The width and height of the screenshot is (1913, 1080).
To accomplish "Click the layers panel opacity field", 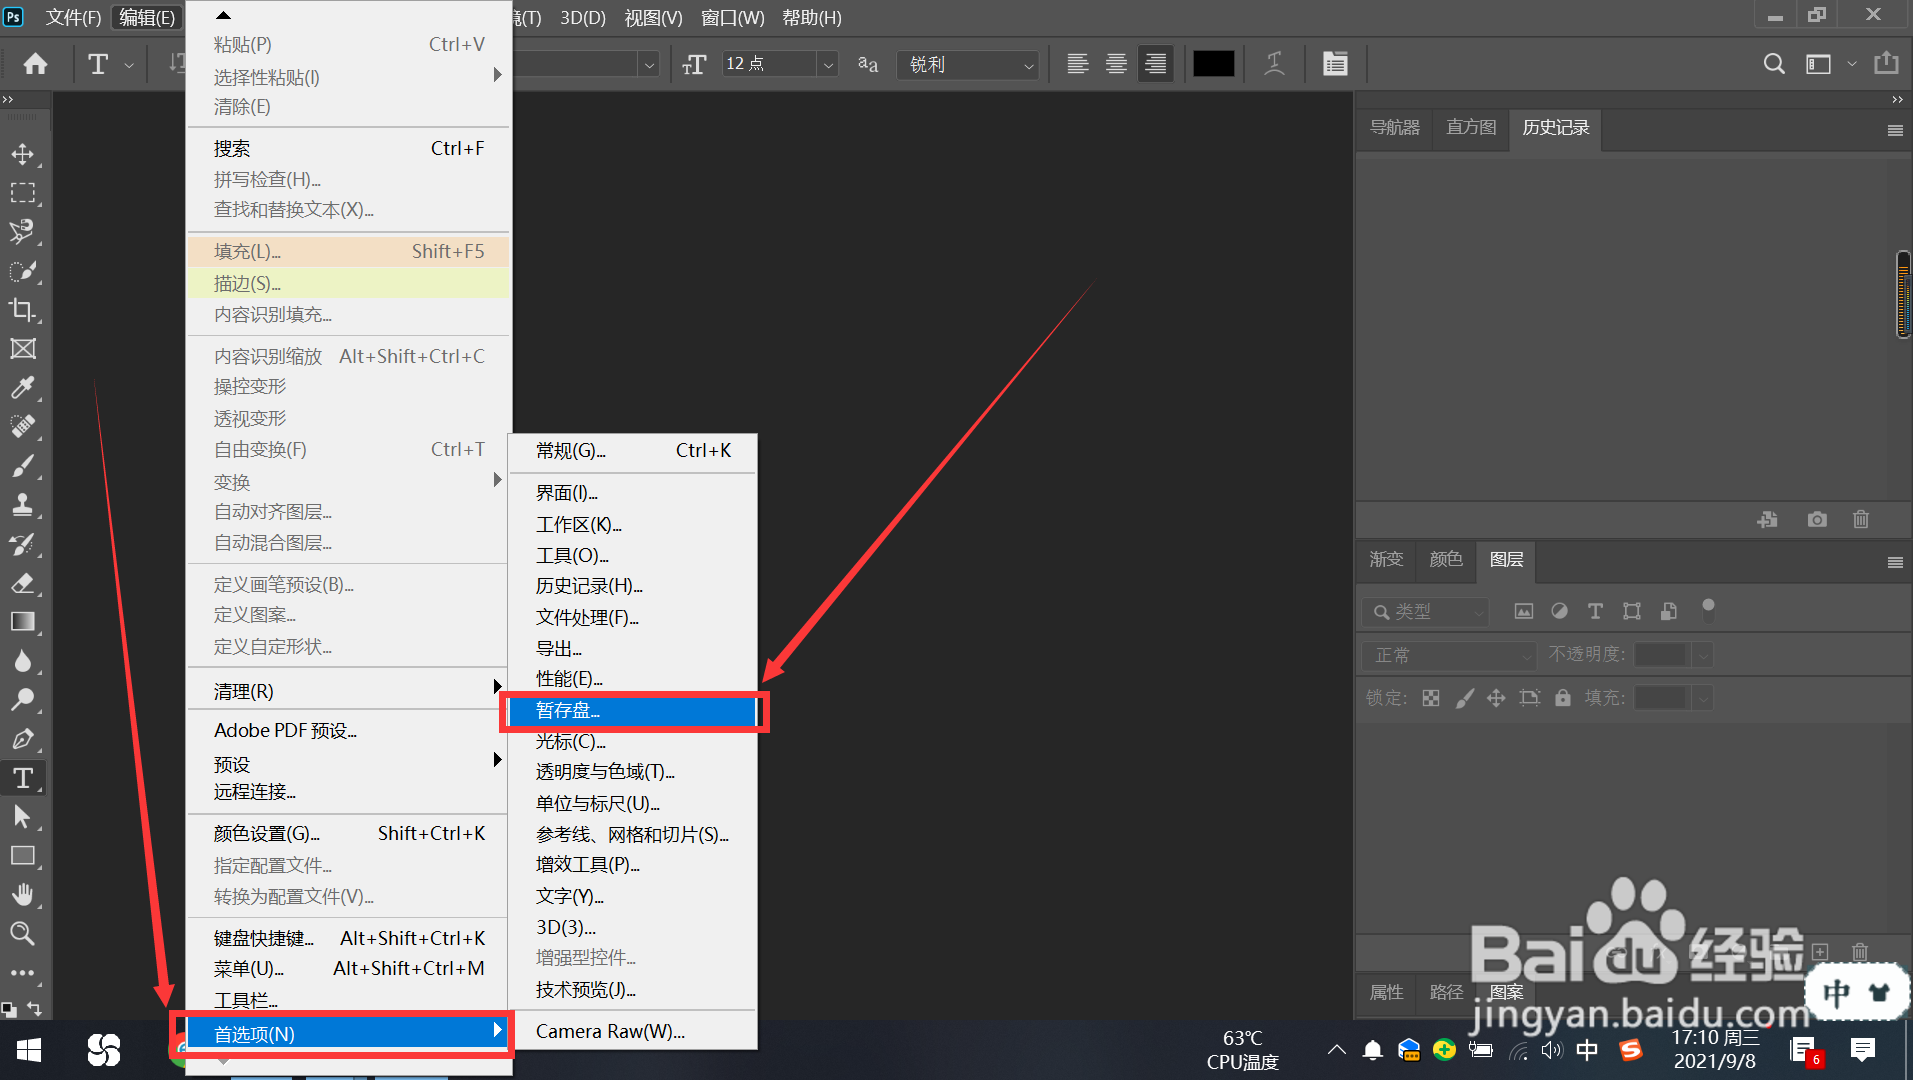I will 1662,655.
